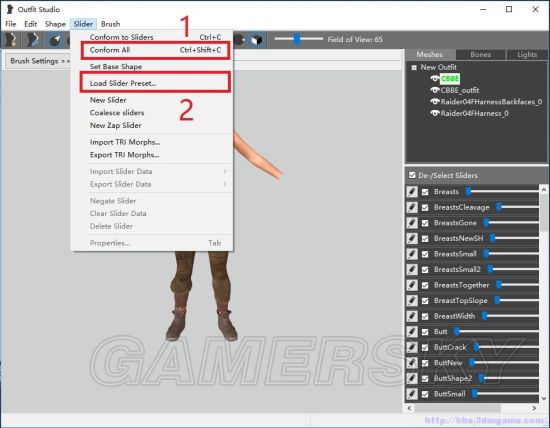Click the slider list vertical scrollbar down arrow

point(544,398)
